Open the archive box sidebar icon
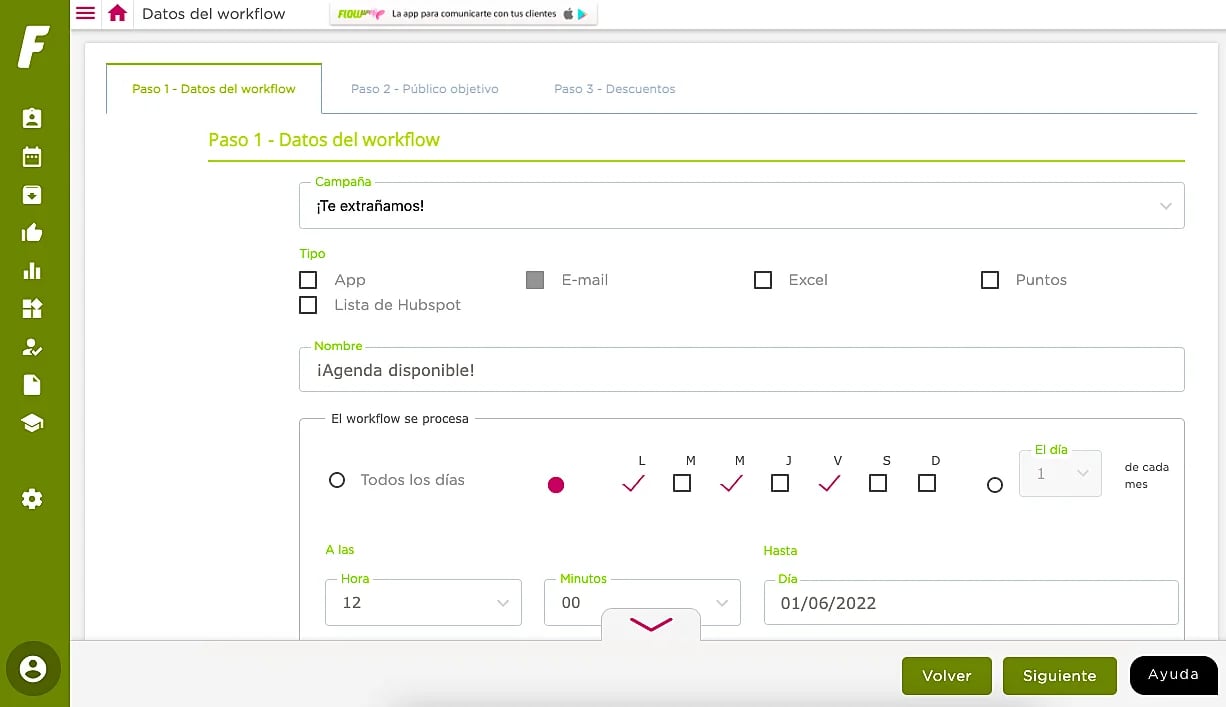1226x707 pixels. 32,194
